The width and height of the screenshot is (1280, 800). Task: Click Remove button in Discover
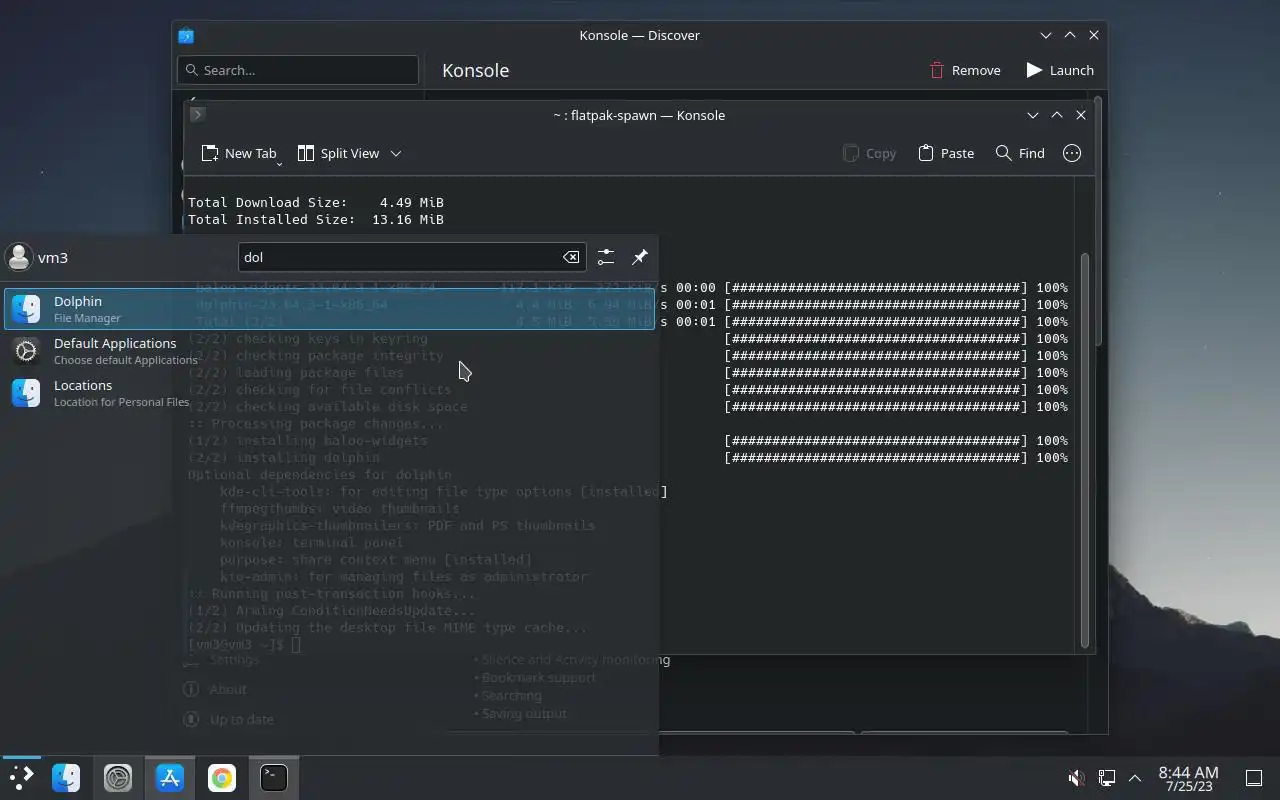click(964, 70)
